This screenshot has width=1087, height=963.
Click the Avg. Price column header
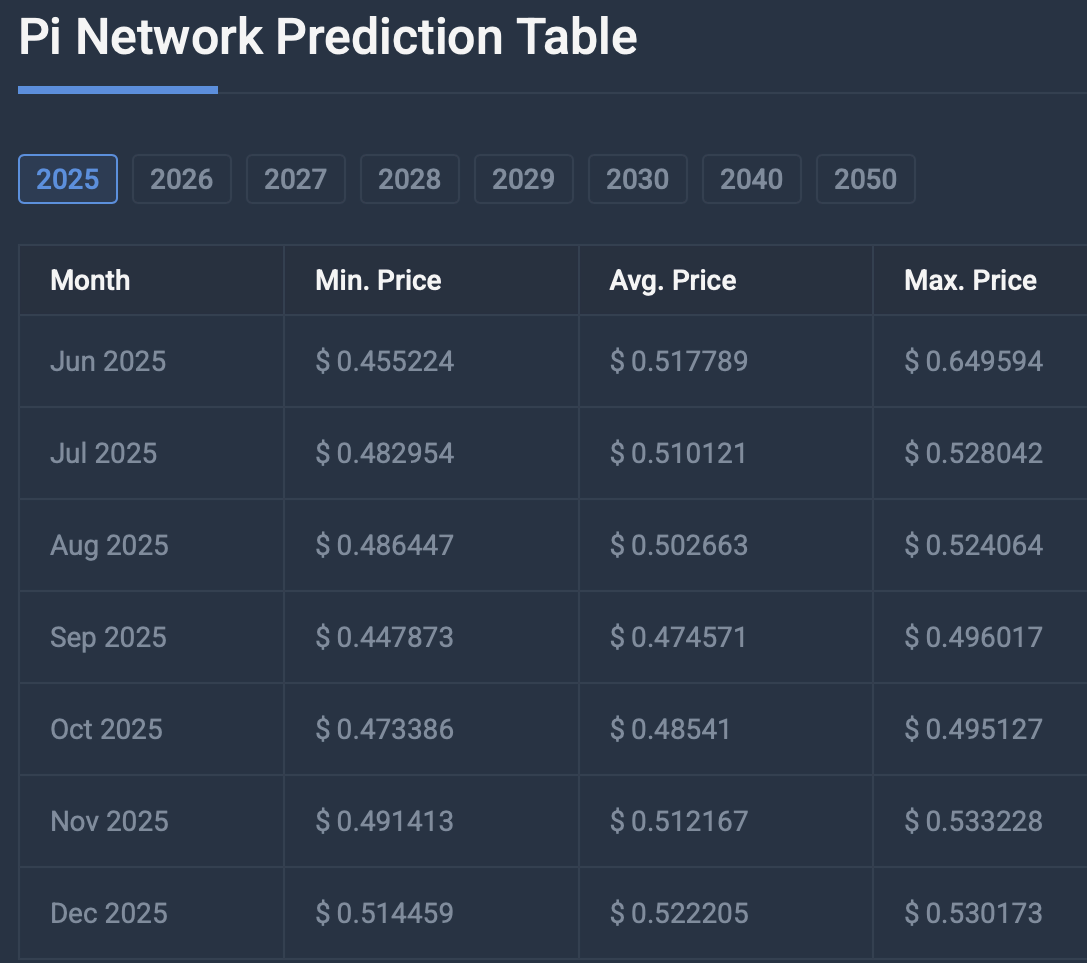coord(672,280)
